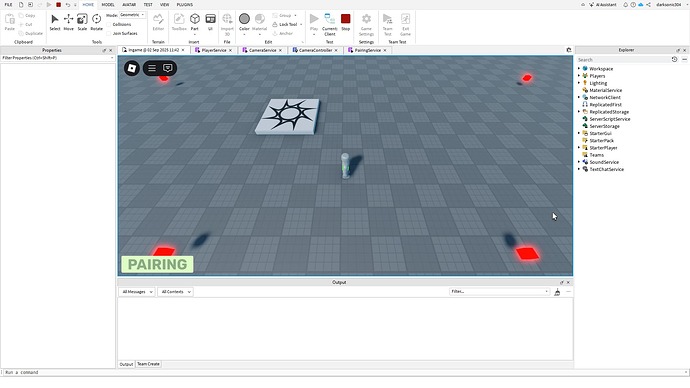Image resolution: width=690 pixels, height=388 pixels.
Task: Activate the Scale tool
Action: click(82, 22)
